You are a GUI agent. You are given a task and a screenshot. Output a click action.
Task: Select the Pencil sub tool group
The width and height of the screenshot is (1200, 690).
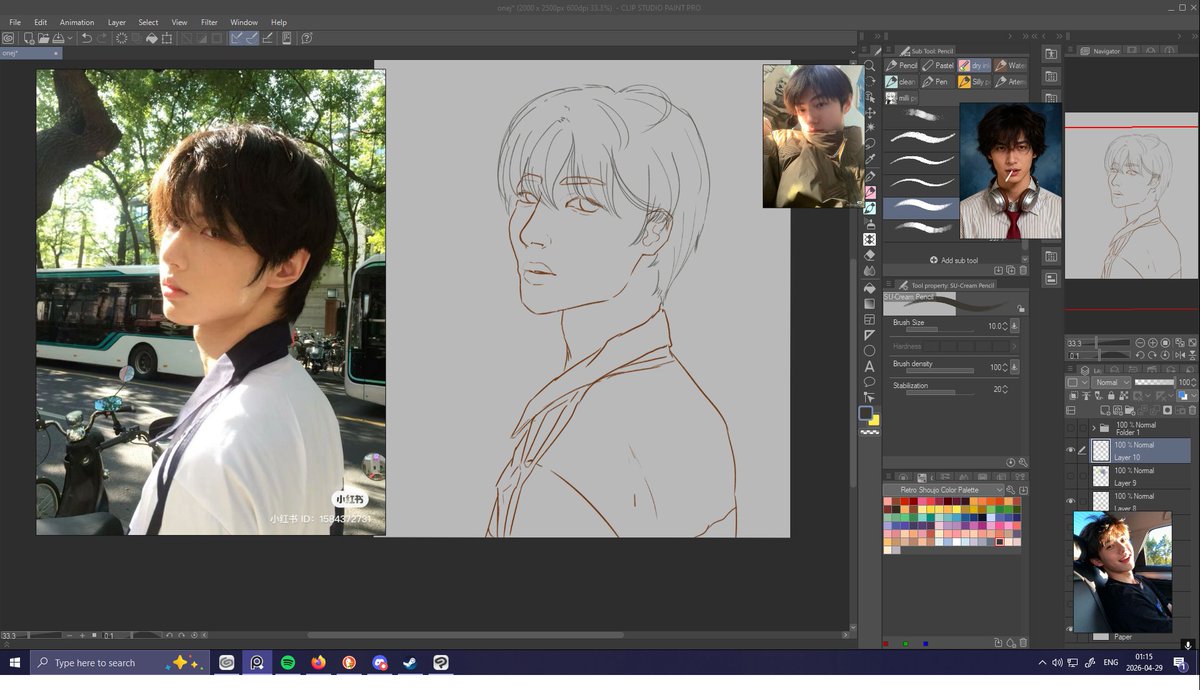[x=902, y=66]
